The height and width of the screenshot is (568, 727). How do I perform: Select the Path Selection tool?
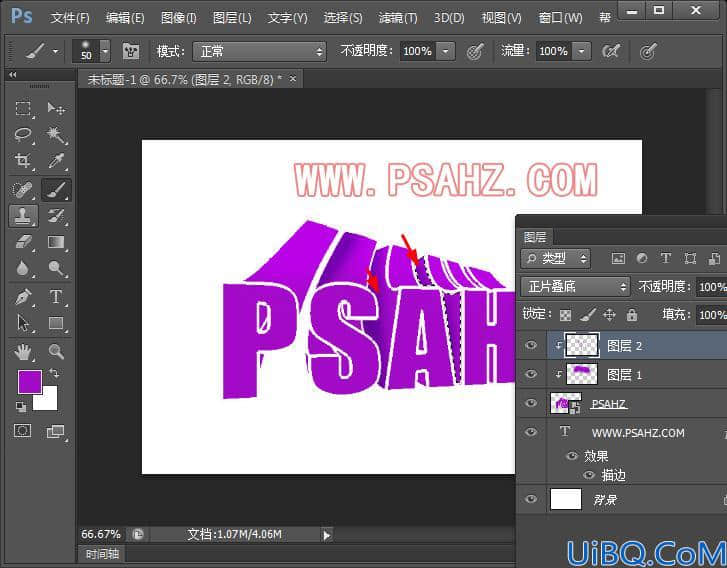click(23, 323)
